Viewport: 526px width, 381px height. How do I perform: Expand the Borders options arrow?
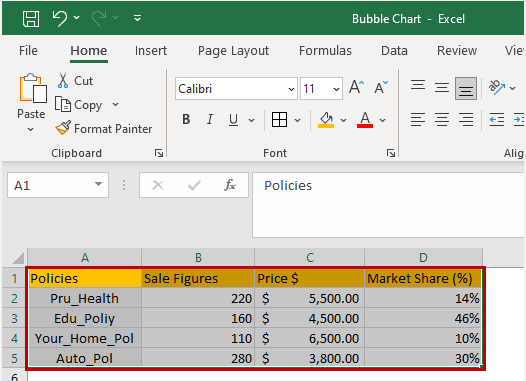pyautogui.click(x=297, y=120)
